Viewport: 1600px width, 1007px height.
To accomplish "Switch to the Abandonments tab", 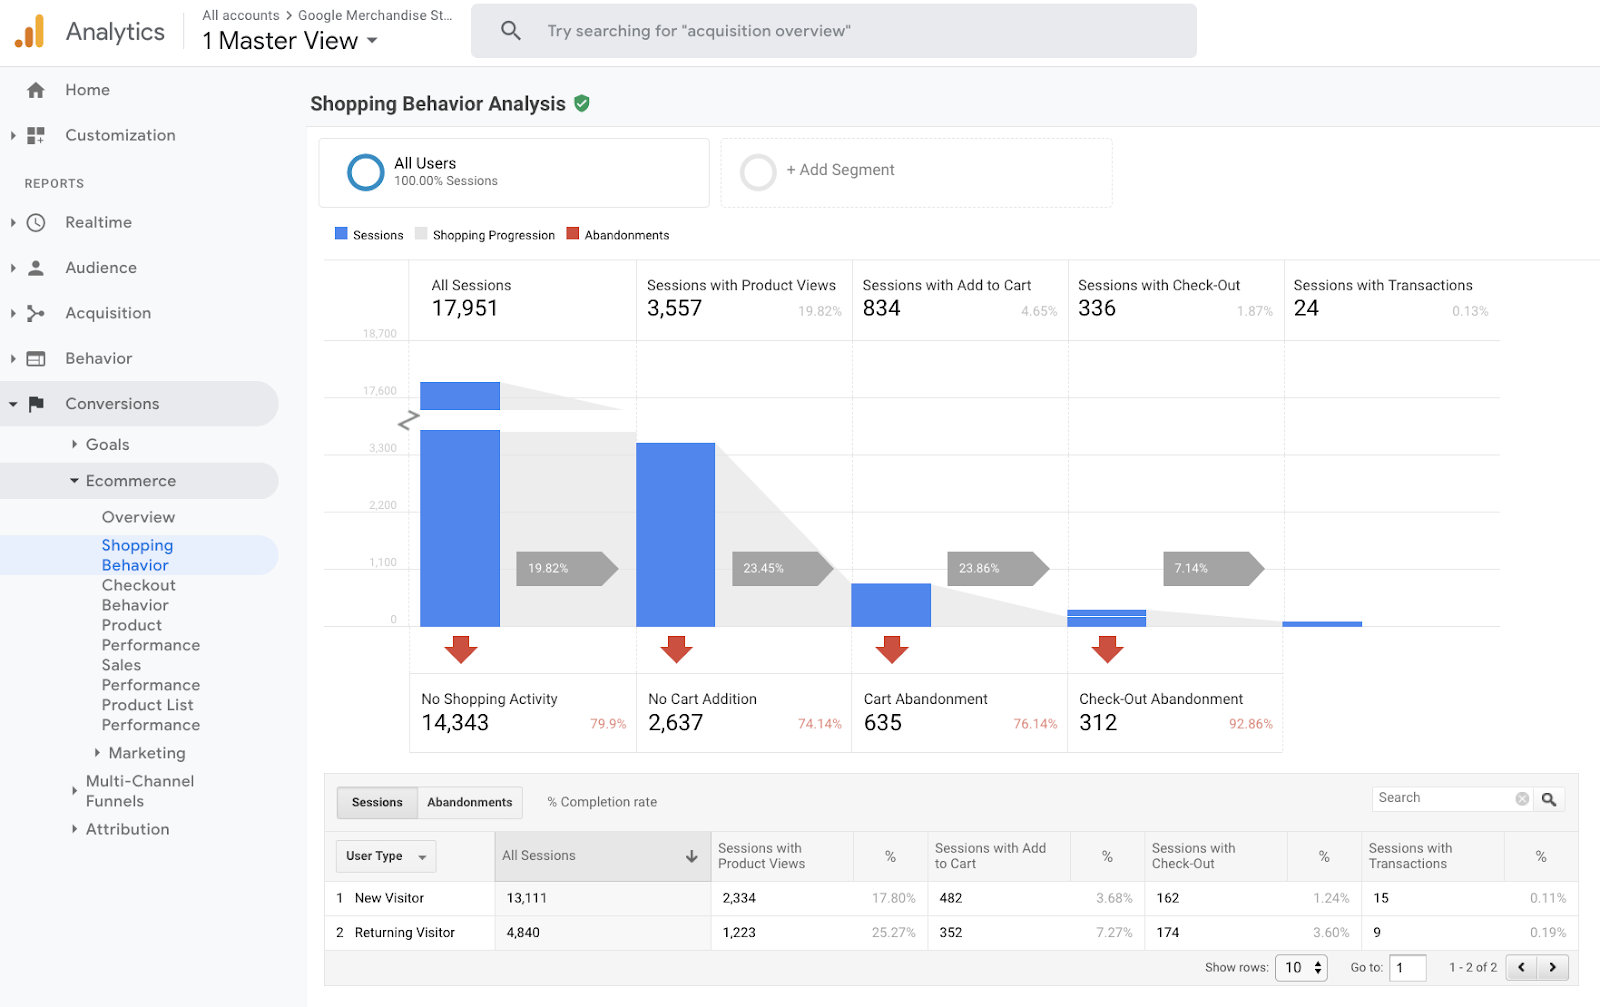I will [x=469, y=802].
